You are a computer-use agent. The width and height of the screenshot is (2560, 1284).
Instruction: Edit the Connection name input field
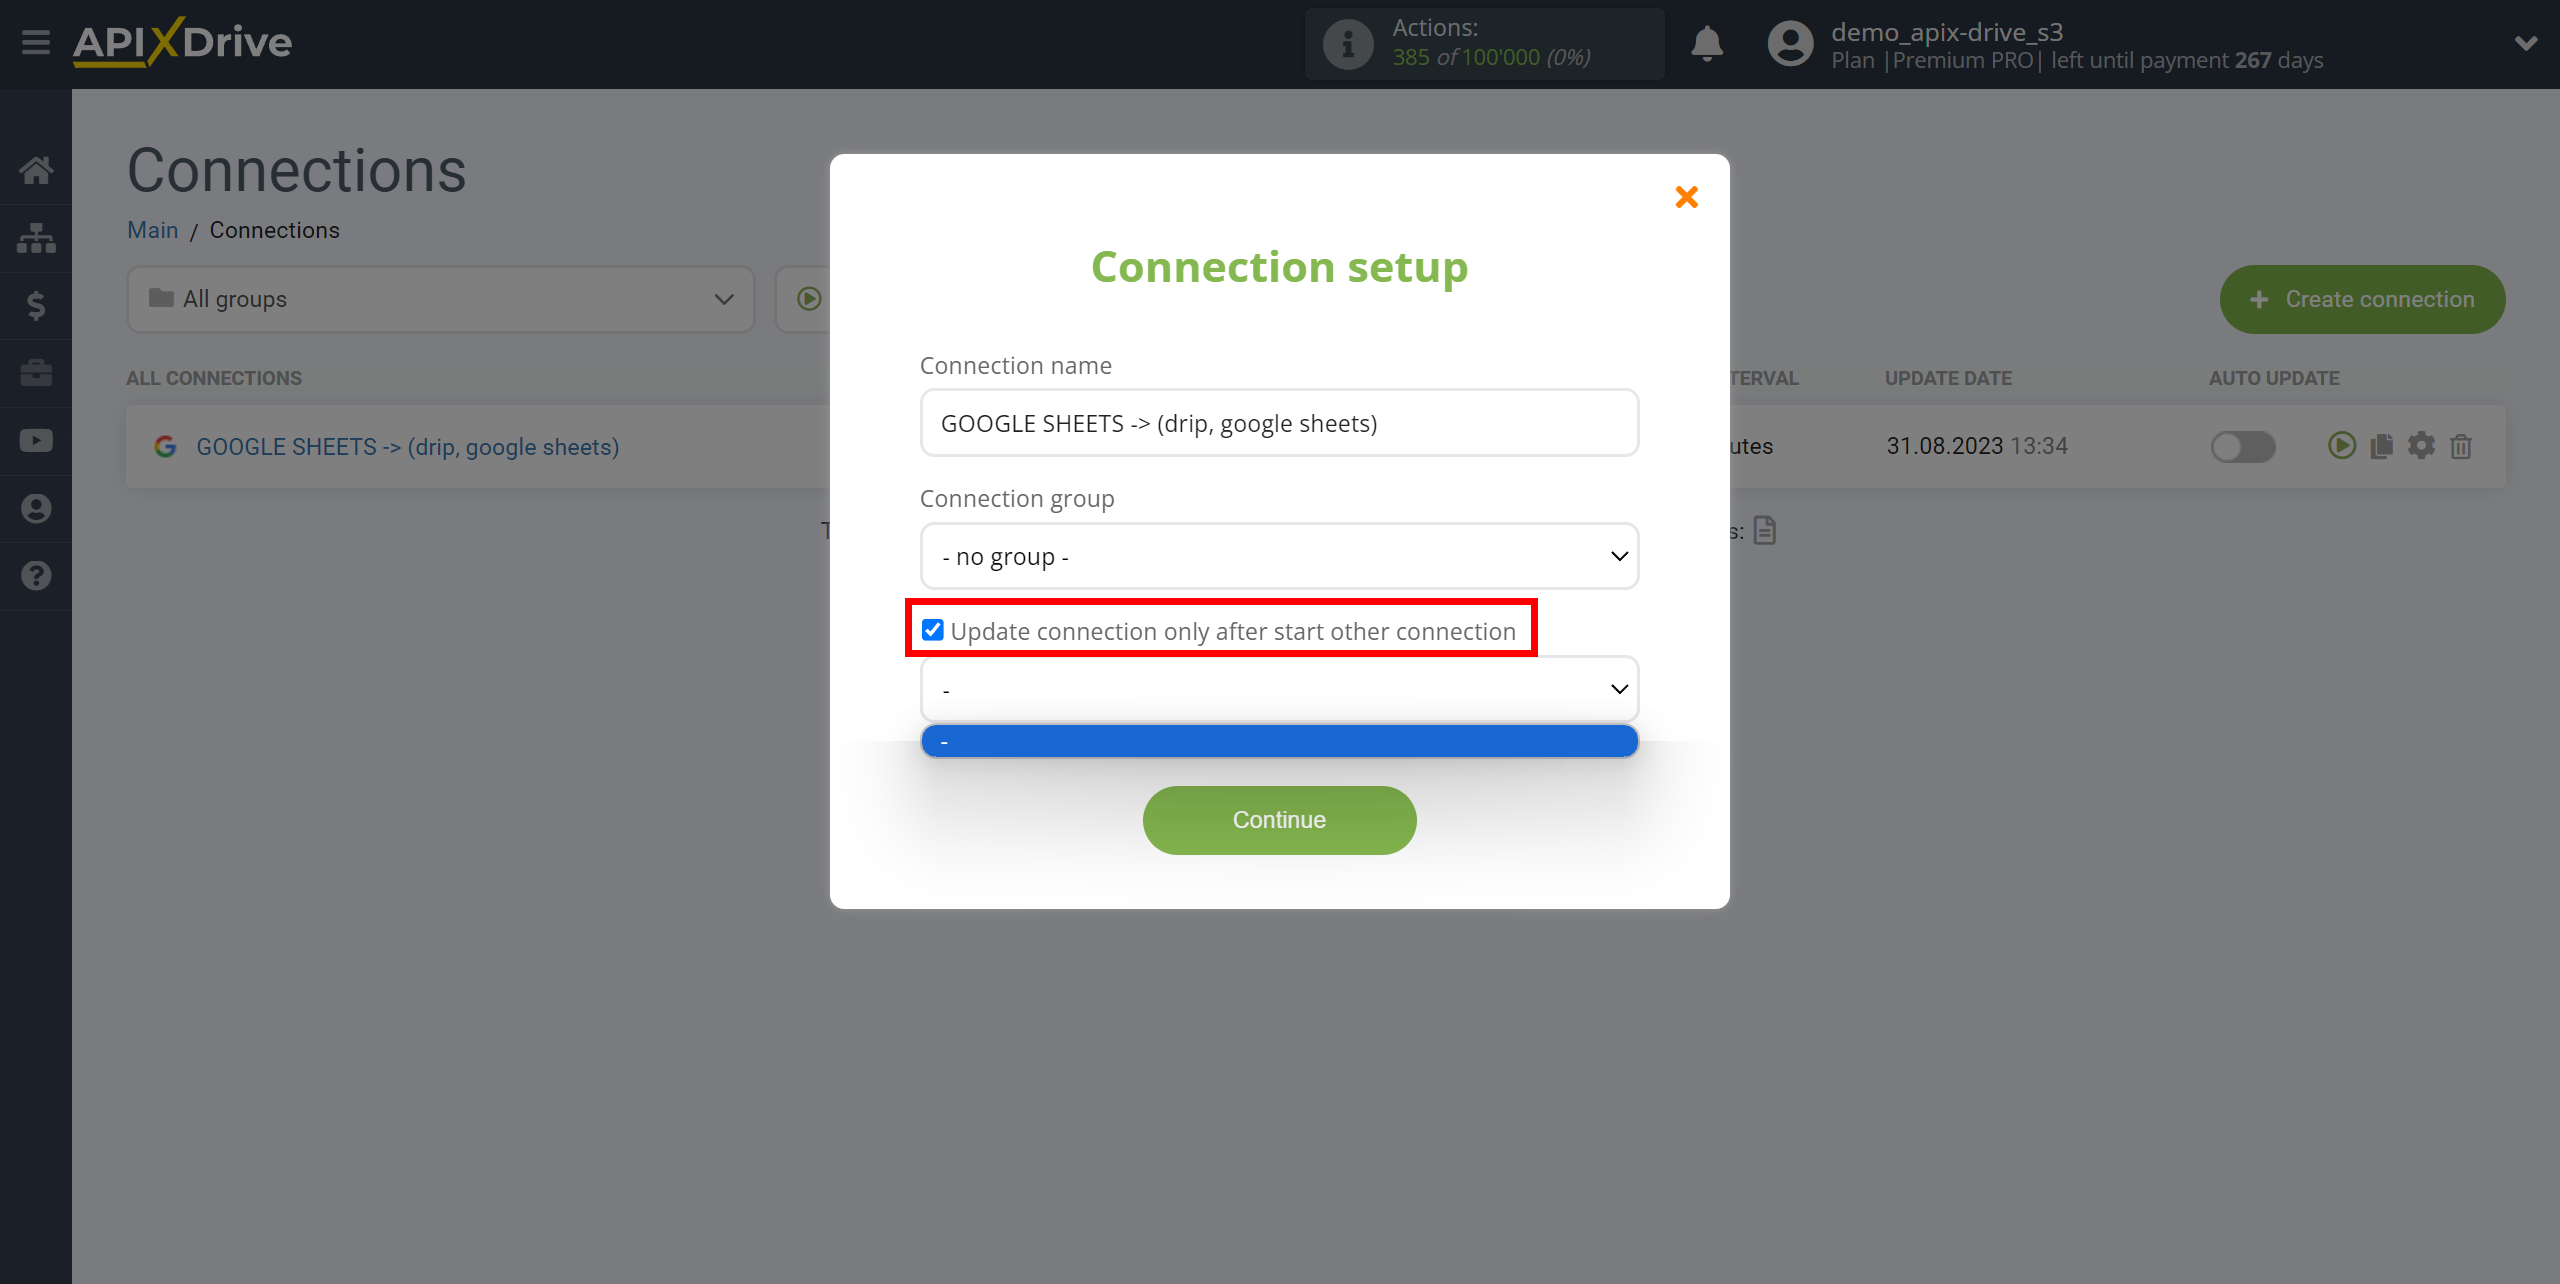coord(1278,423)
